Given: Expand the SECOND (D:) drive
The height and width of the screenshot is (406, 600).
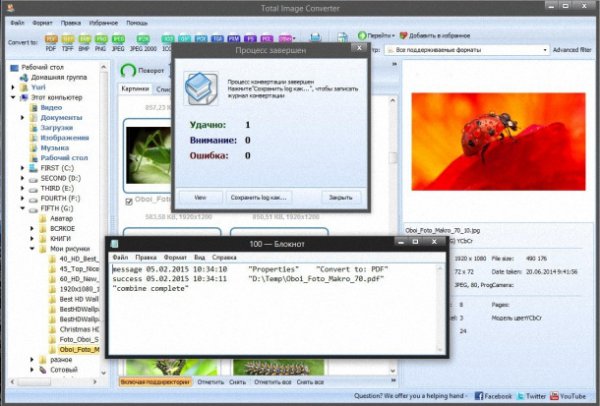Looking at the screenshot, I should point(23,178).
